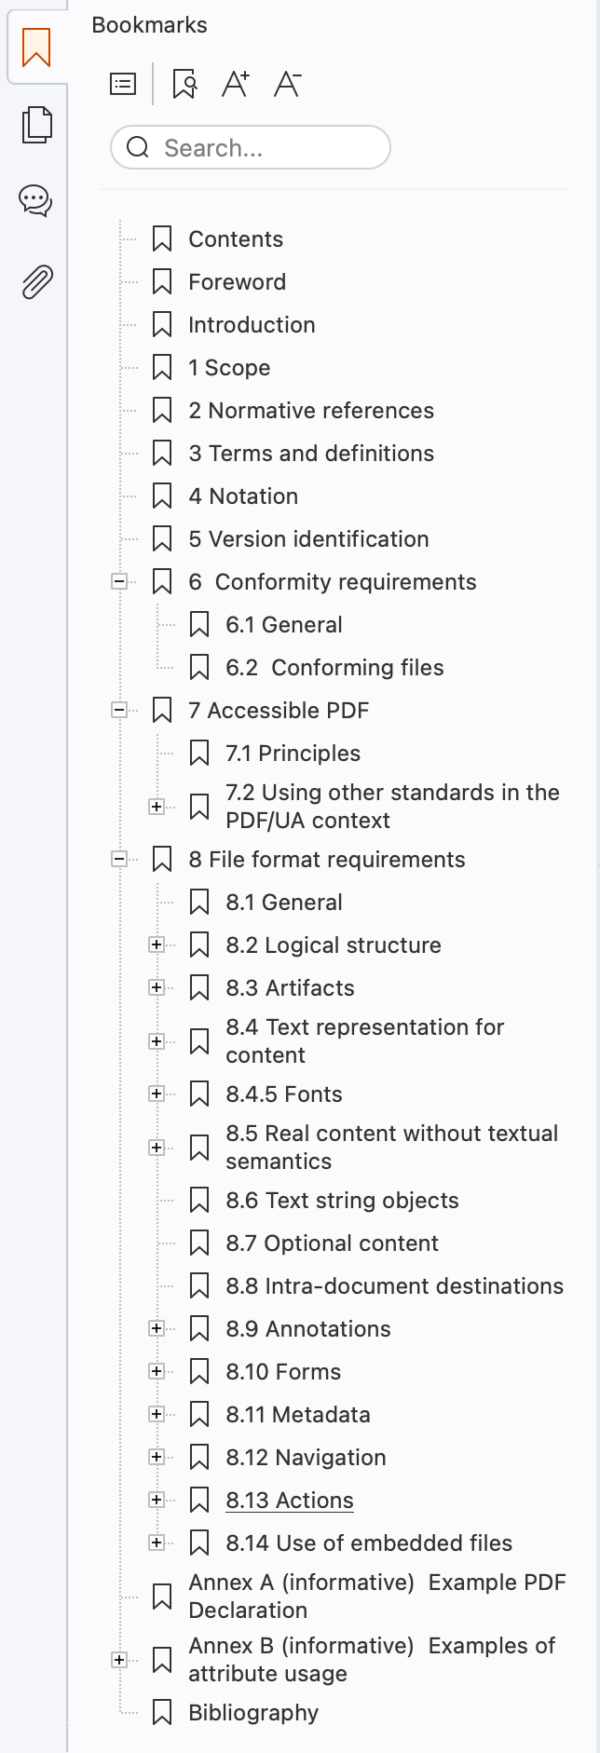Expand the 8.13 Actions bookmark
Screen dimensions: 600x1753
coord(157,1500)
